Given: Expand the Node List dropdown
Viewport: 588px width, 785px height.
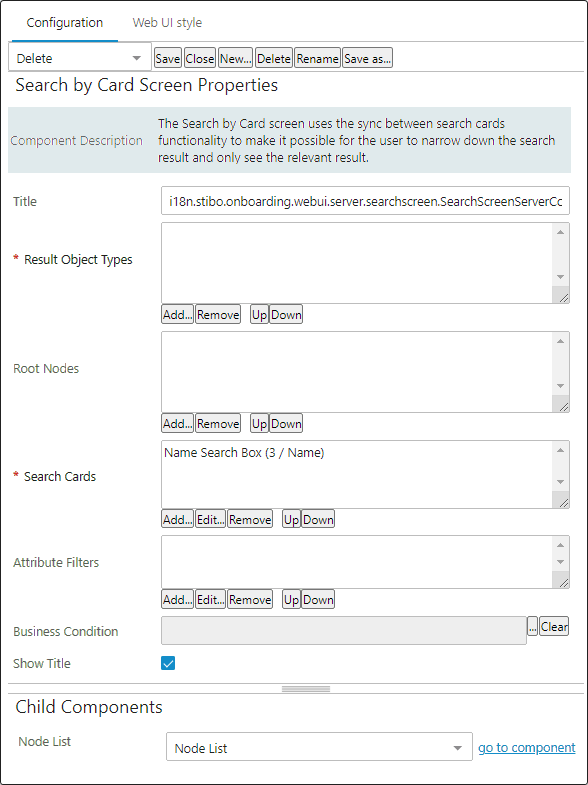Looking at the screenshot, I should pos(319,748).
